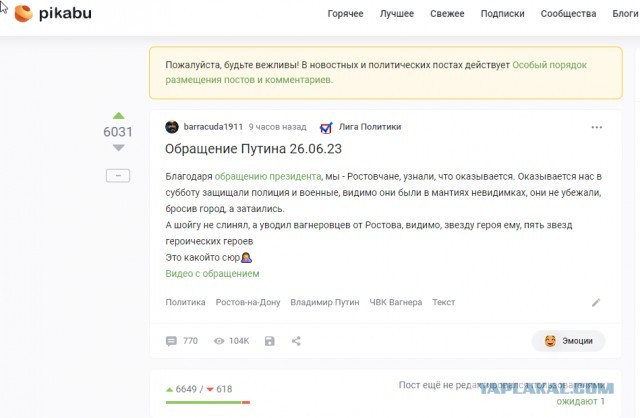Follow the обращению президента link

click(268, 176)
